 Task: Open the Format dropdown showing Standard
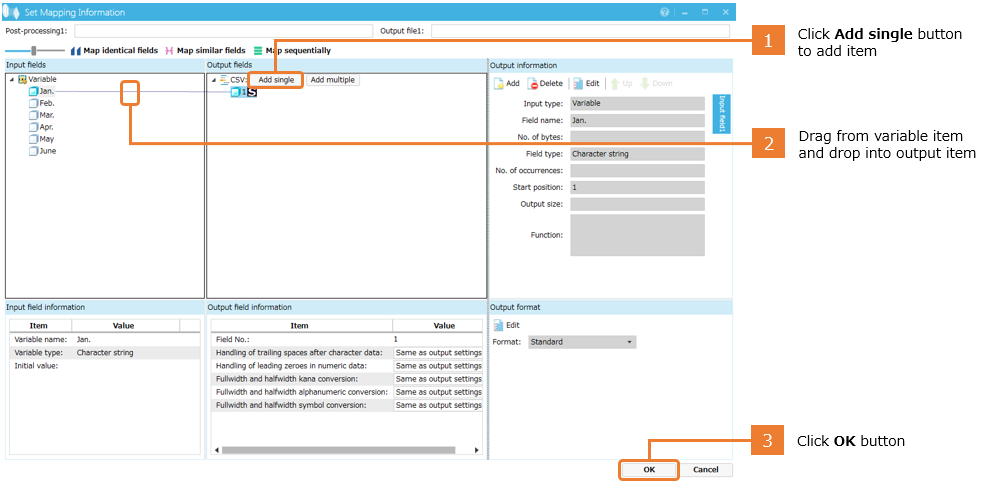click(582, 342)
